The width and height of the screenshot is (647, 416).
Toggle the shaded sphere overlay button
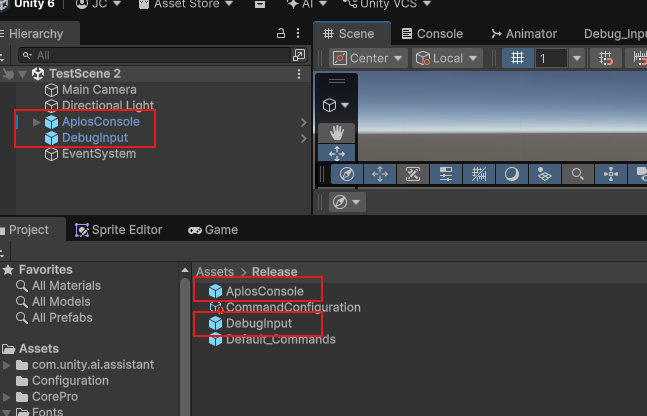tap(512, 174)
